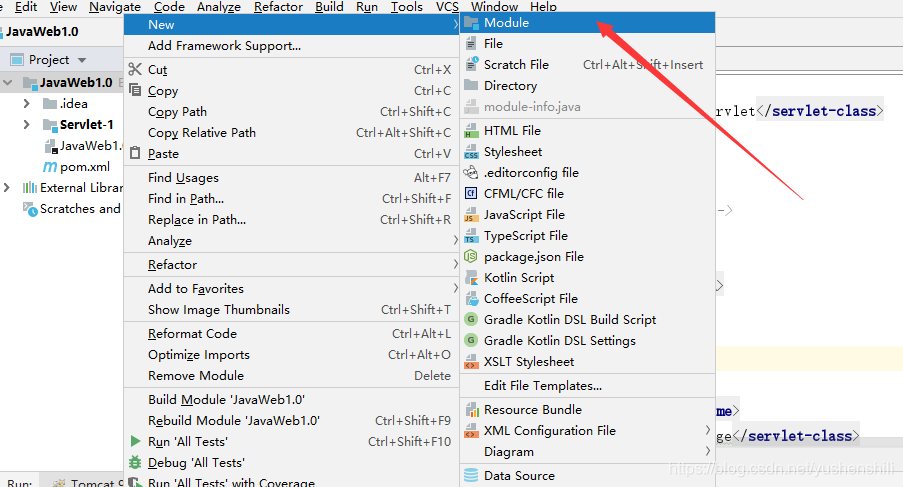This screenshot has width=903, height=487.
Task: Click the Copy Path menu entry
Action: 291,112
